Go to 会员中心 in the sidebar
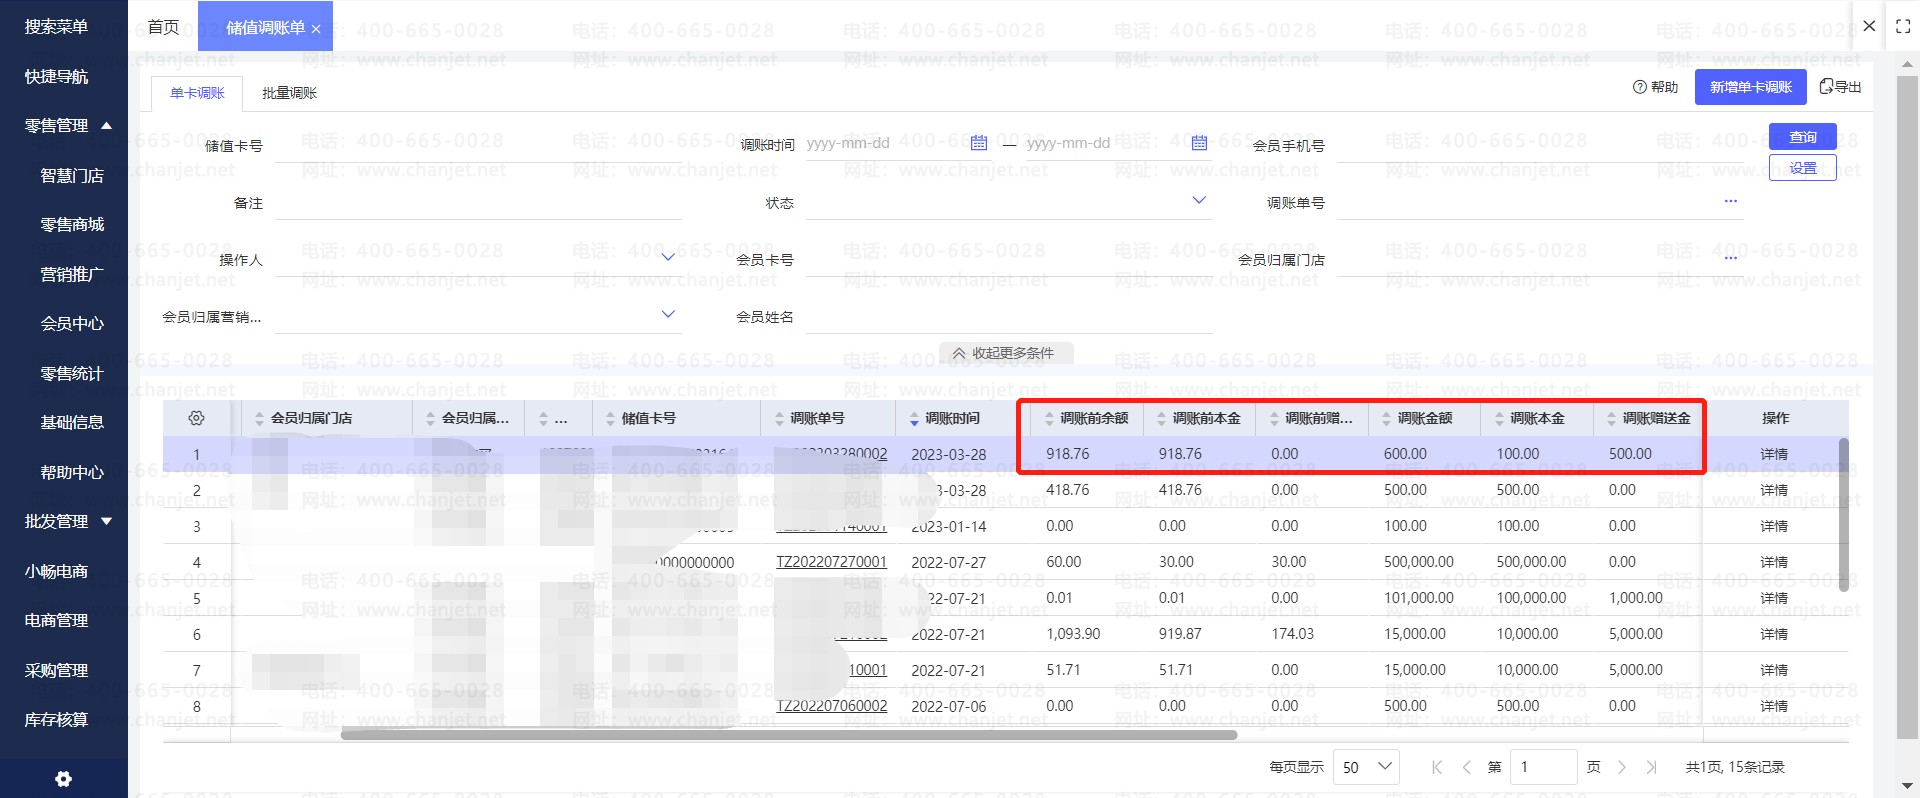 [x=72, y=324]
